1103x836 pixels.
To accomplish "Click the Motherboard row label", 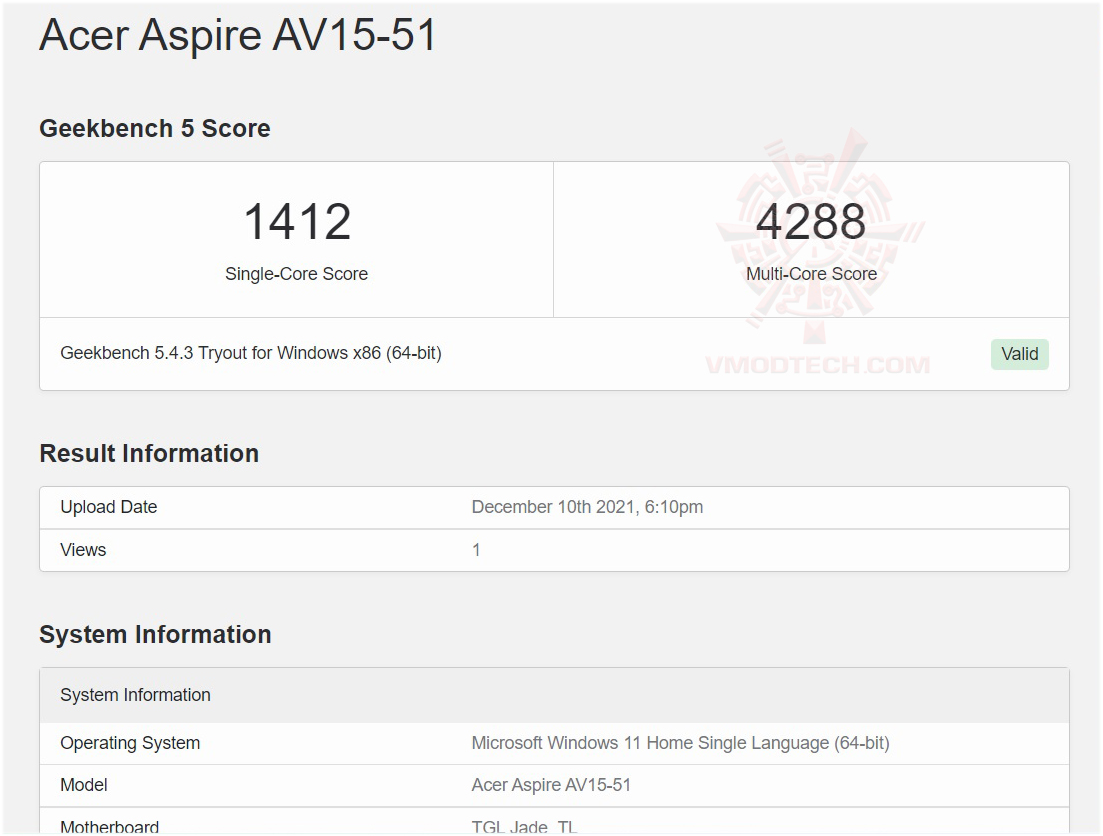I will (110, 826).
